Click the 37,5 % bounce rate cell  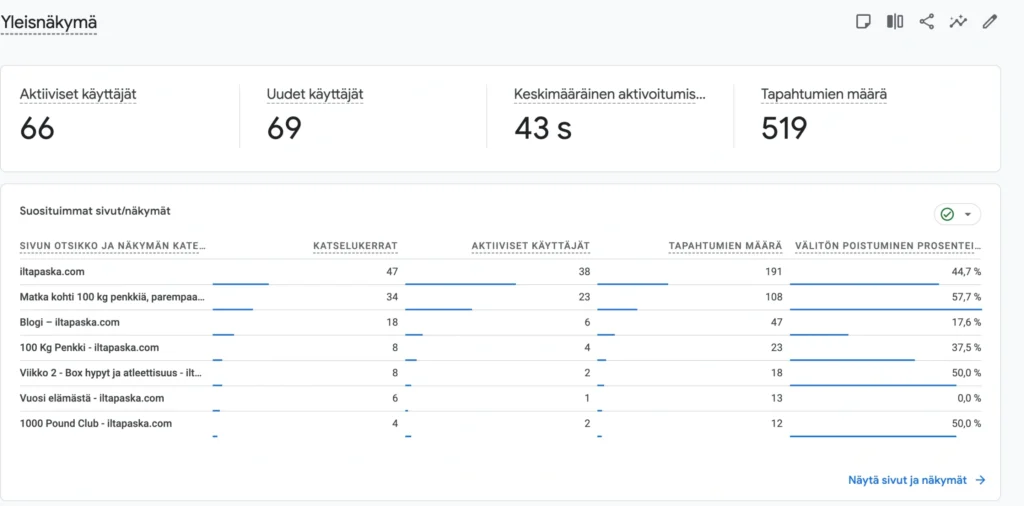click(x=966, y=348)
